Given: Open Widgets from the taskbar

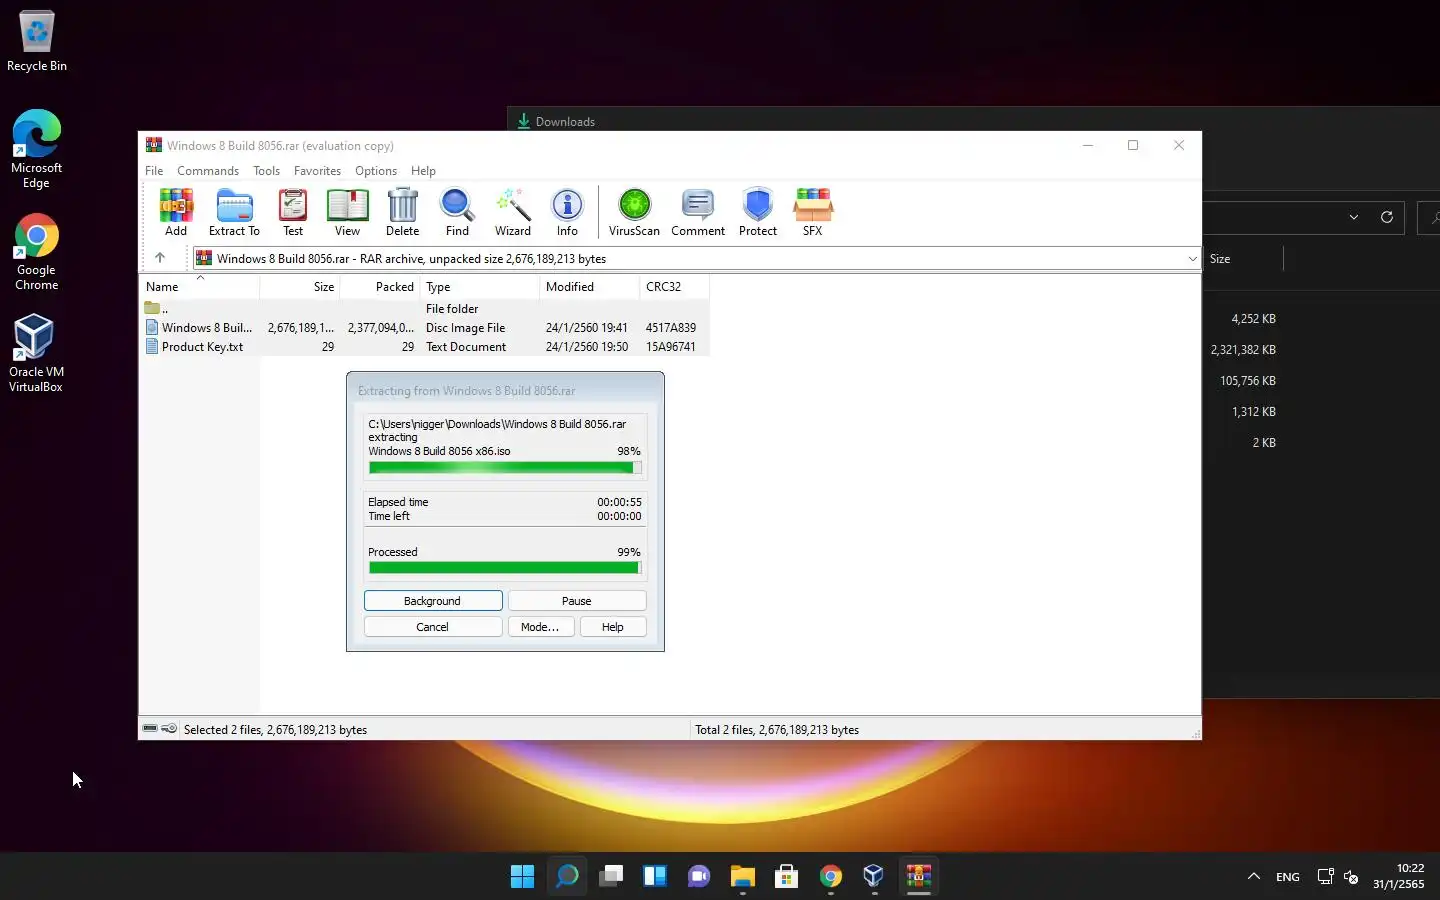Looking at the screenshot, I should [x=655, y=877].
